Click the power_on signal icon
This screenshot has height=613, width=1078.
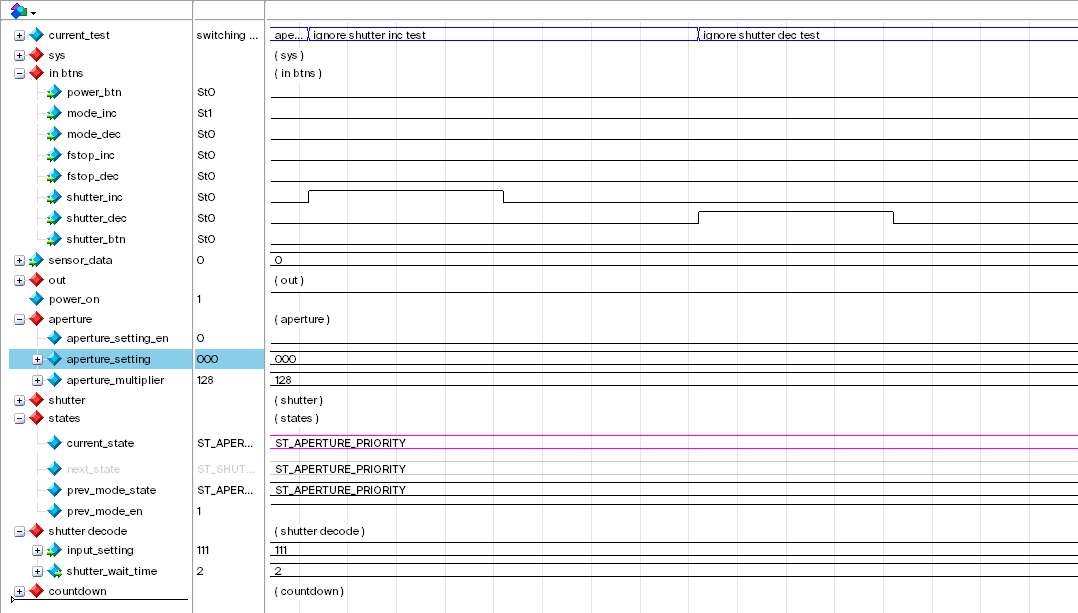(x=36, y=299)
